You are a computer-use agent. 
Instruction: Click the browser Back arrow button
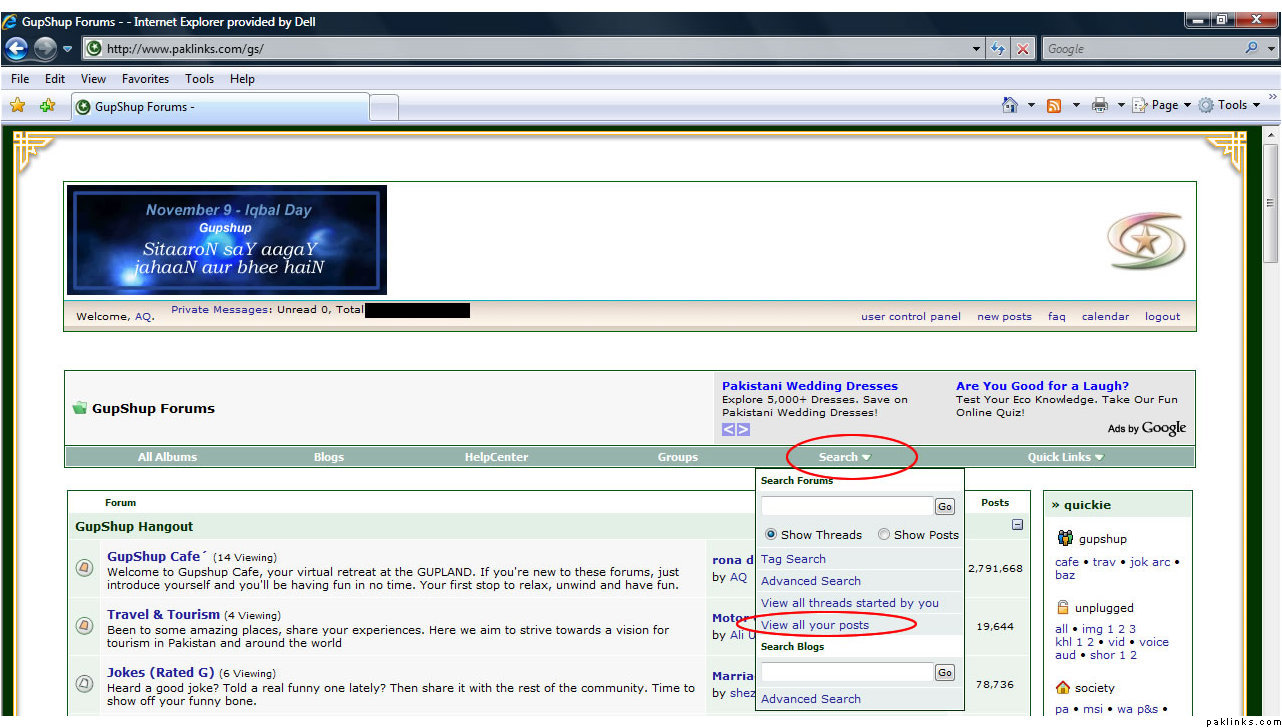(16, 48)
